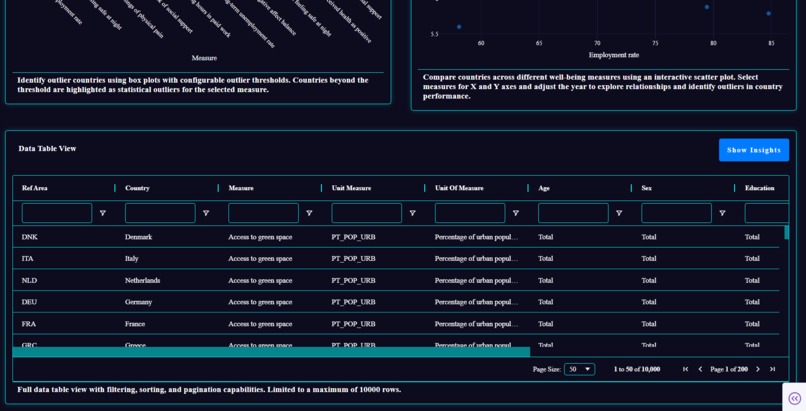The width and height of the screenshot is (806, 411).
Task: Click the table's vertical scrollbar thumb
Action: (x=786, y=232)
